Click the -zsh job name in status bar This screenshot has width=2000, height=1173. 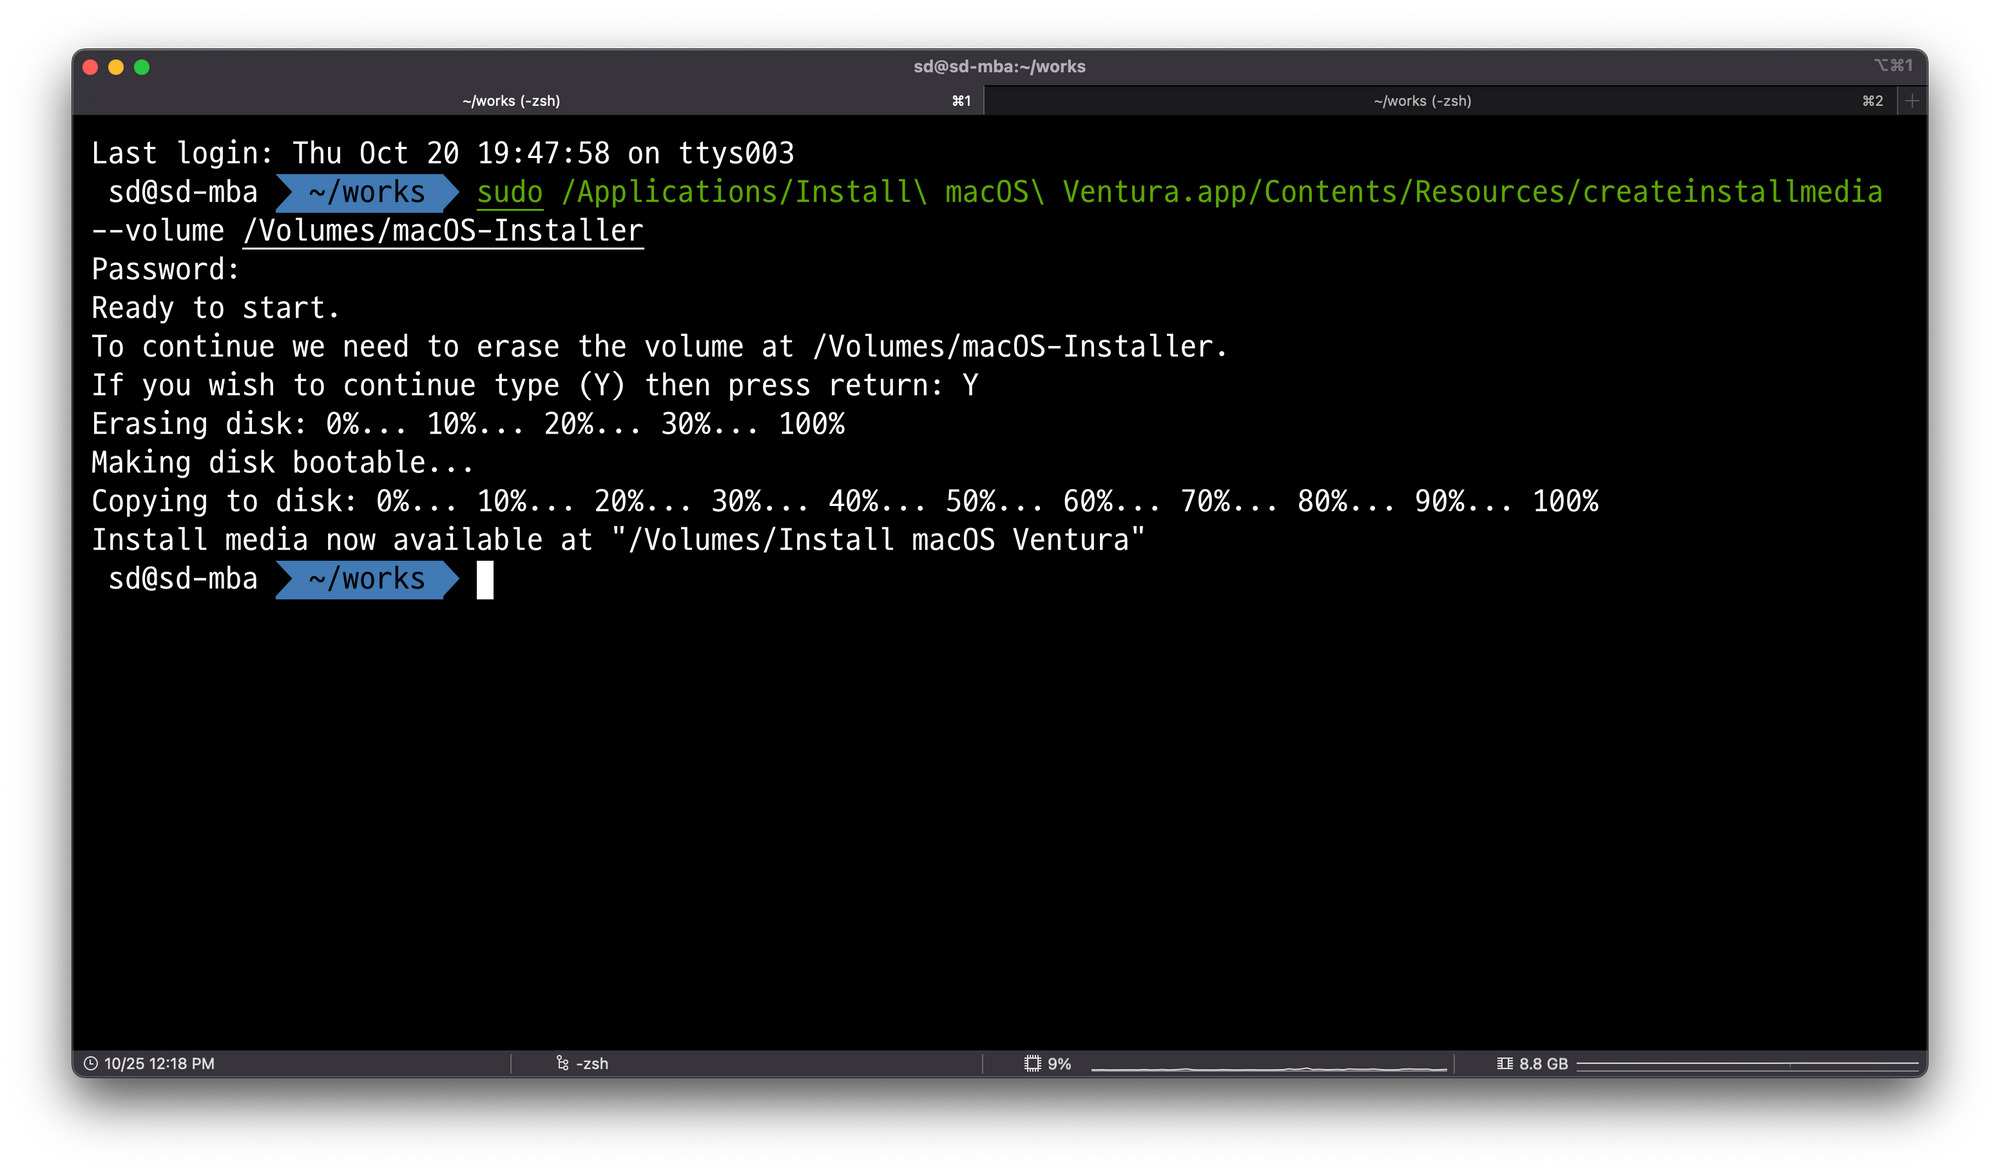tap(592, 1063)
